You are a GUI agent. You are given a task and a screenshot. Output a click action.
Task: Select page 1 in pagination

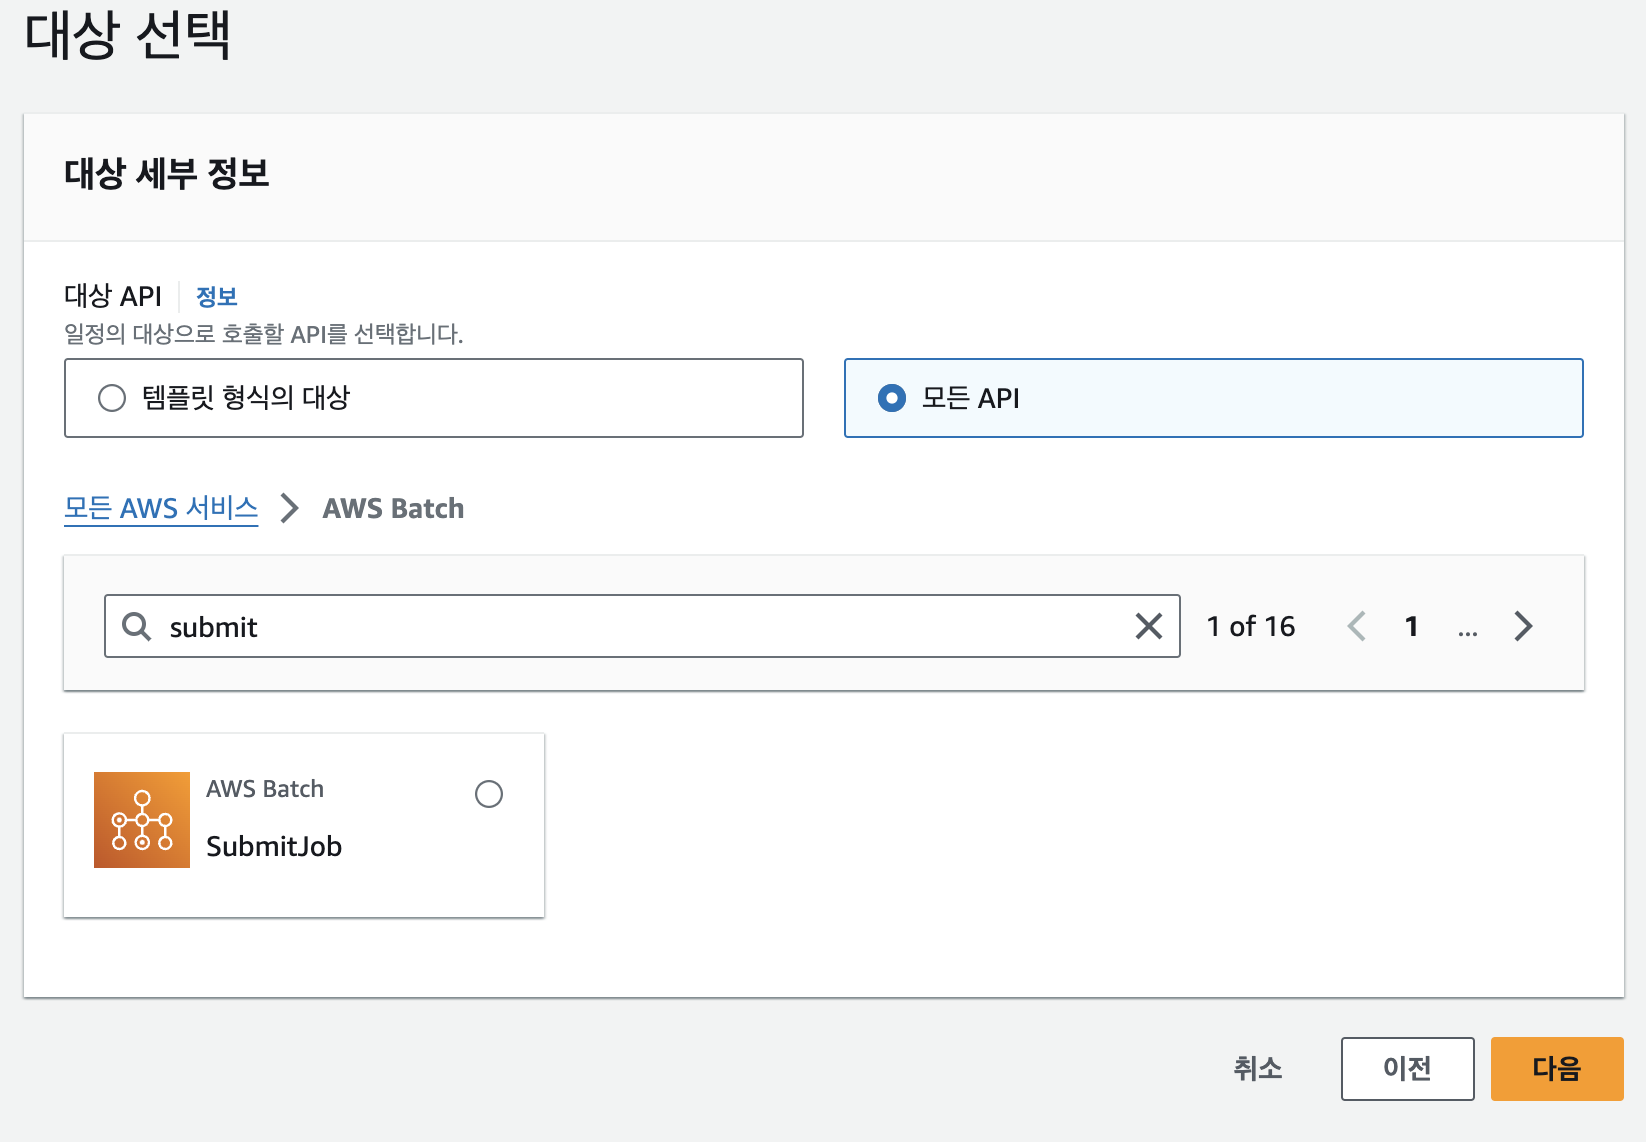pos(1411,627)
